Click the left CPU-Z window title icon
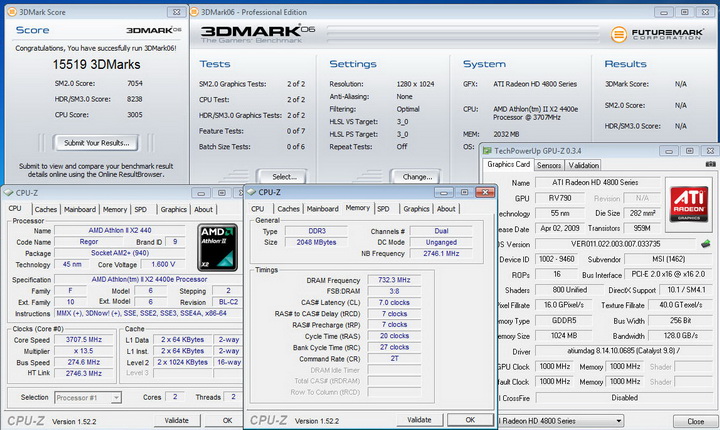The image size is (720, 430). point(9,193)
